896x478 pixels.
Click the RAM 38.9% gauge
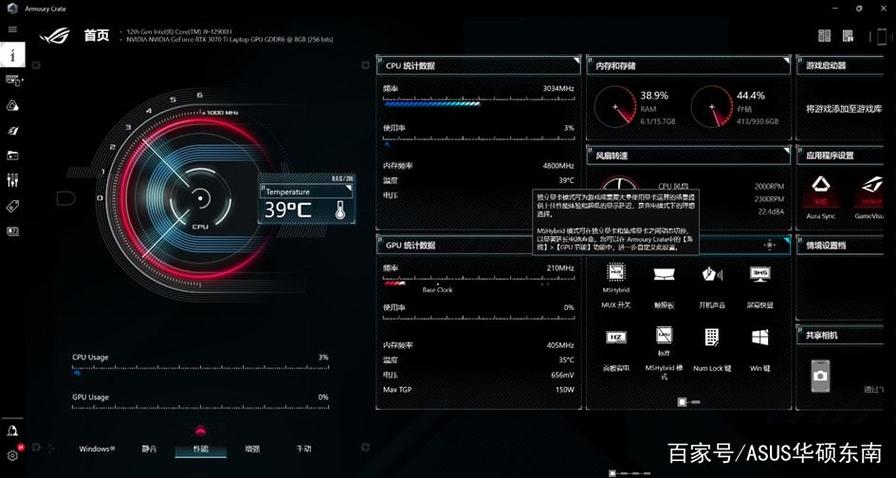tap(615, 106)
